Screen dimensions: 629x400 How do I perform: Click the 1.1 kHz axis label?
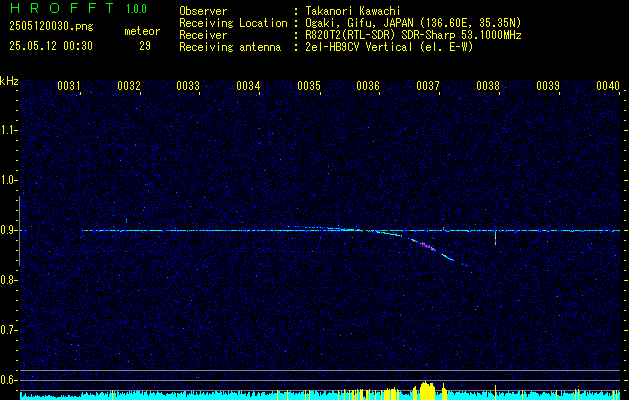point(8,130)
